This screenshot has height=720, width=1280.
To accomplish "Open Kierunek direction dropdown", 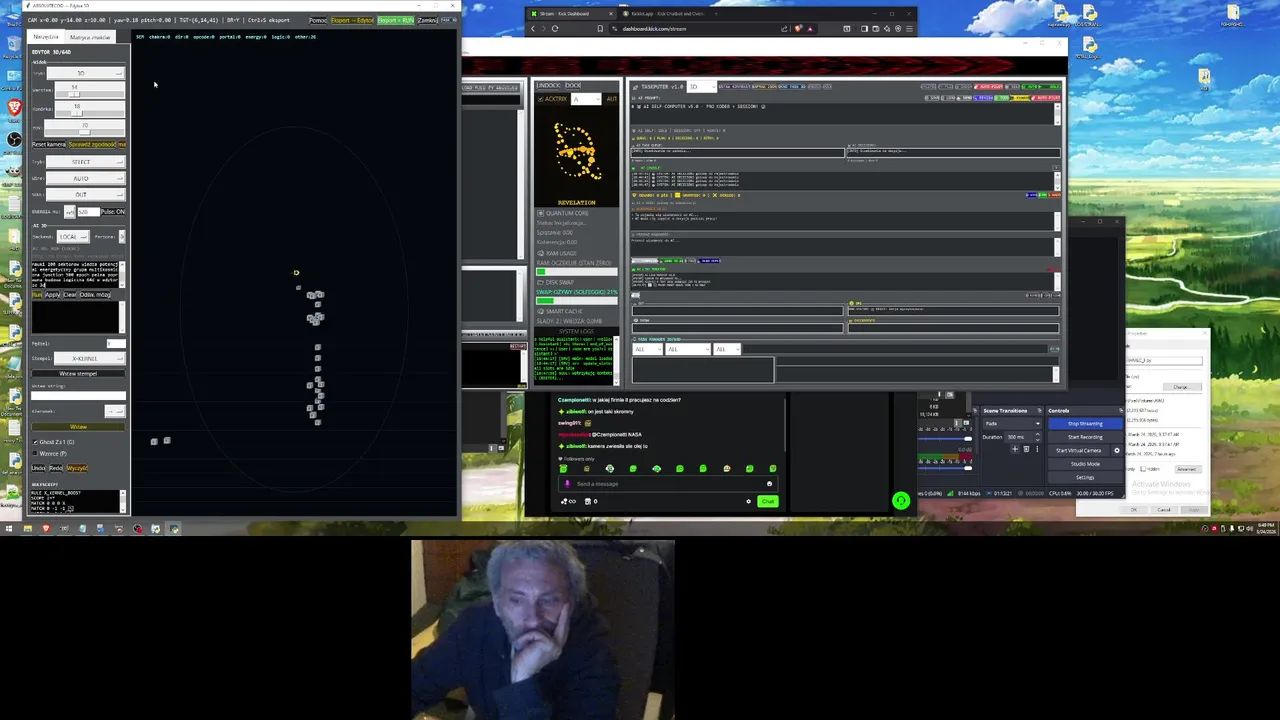I will point(115,411).
